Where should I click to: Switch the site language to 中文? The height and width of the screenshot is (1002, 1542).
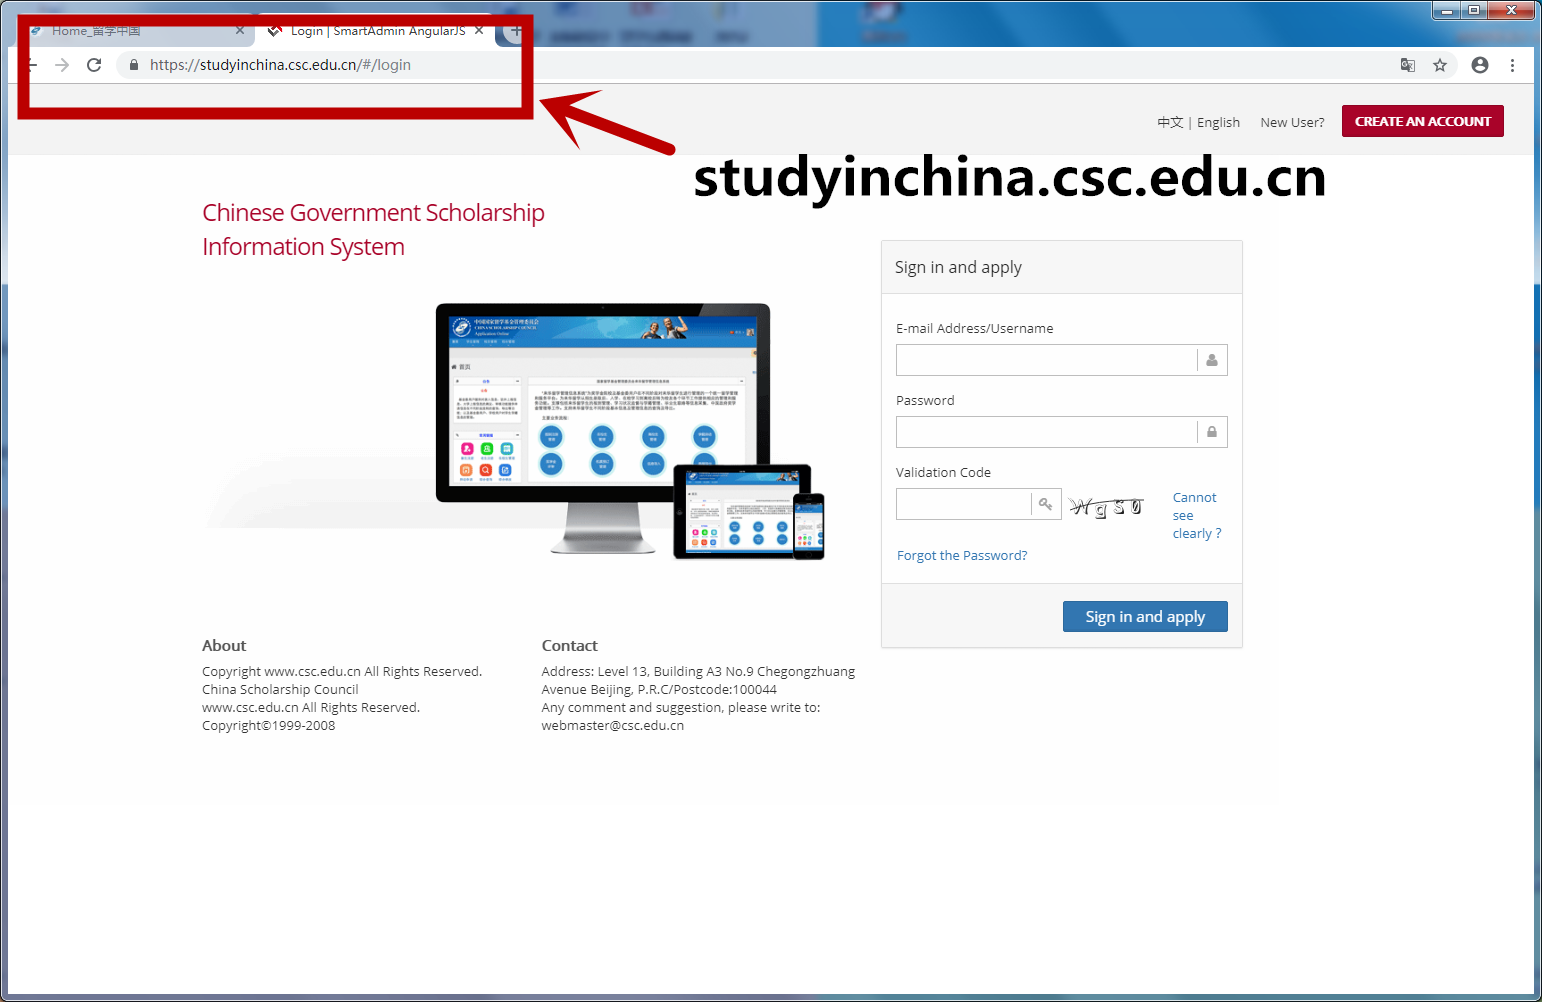tap(1169, 121)
